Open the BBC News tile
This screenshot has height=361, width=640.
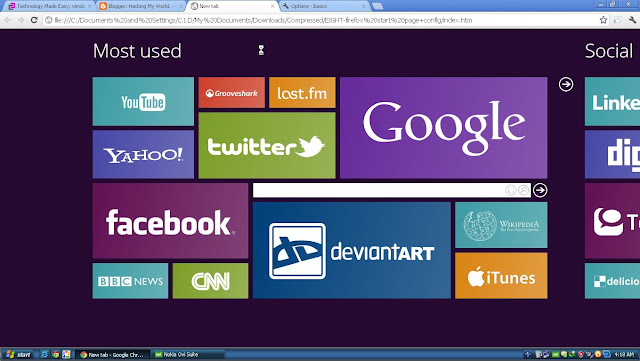[130, 281]
